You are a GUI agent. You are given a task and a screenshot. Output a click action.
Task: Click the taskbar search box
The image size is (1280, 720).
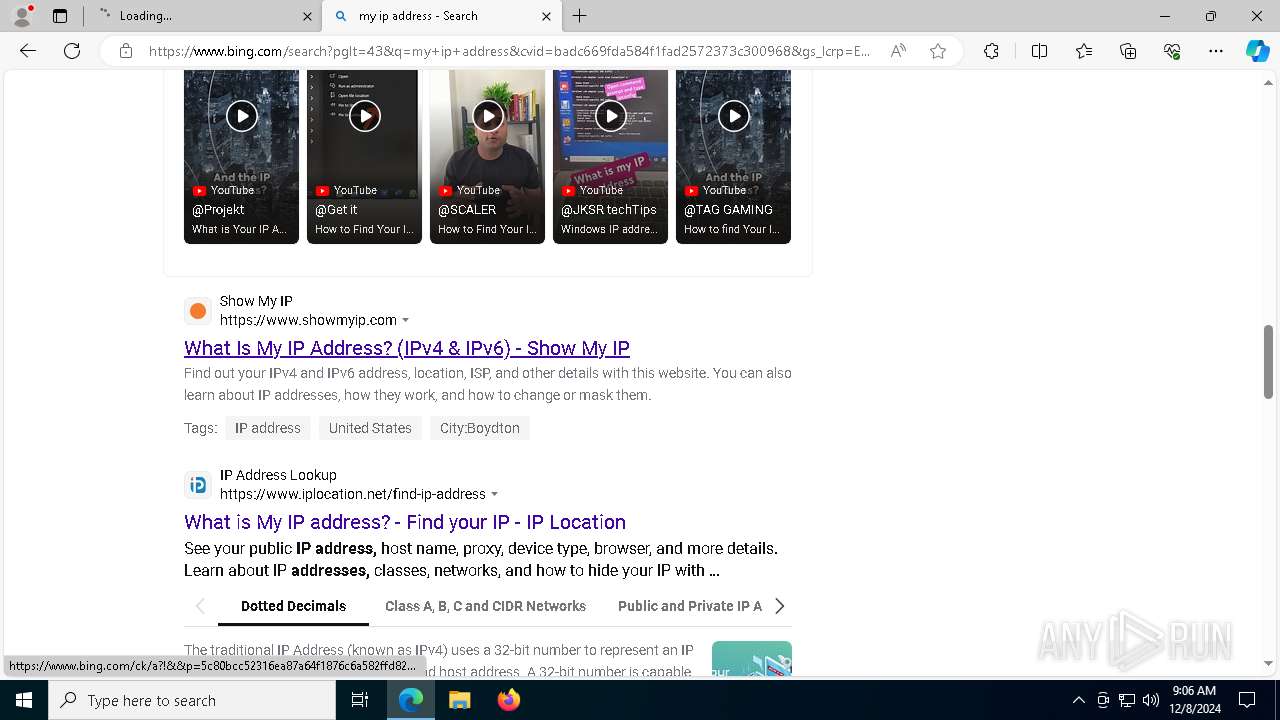tap(192, 700)
